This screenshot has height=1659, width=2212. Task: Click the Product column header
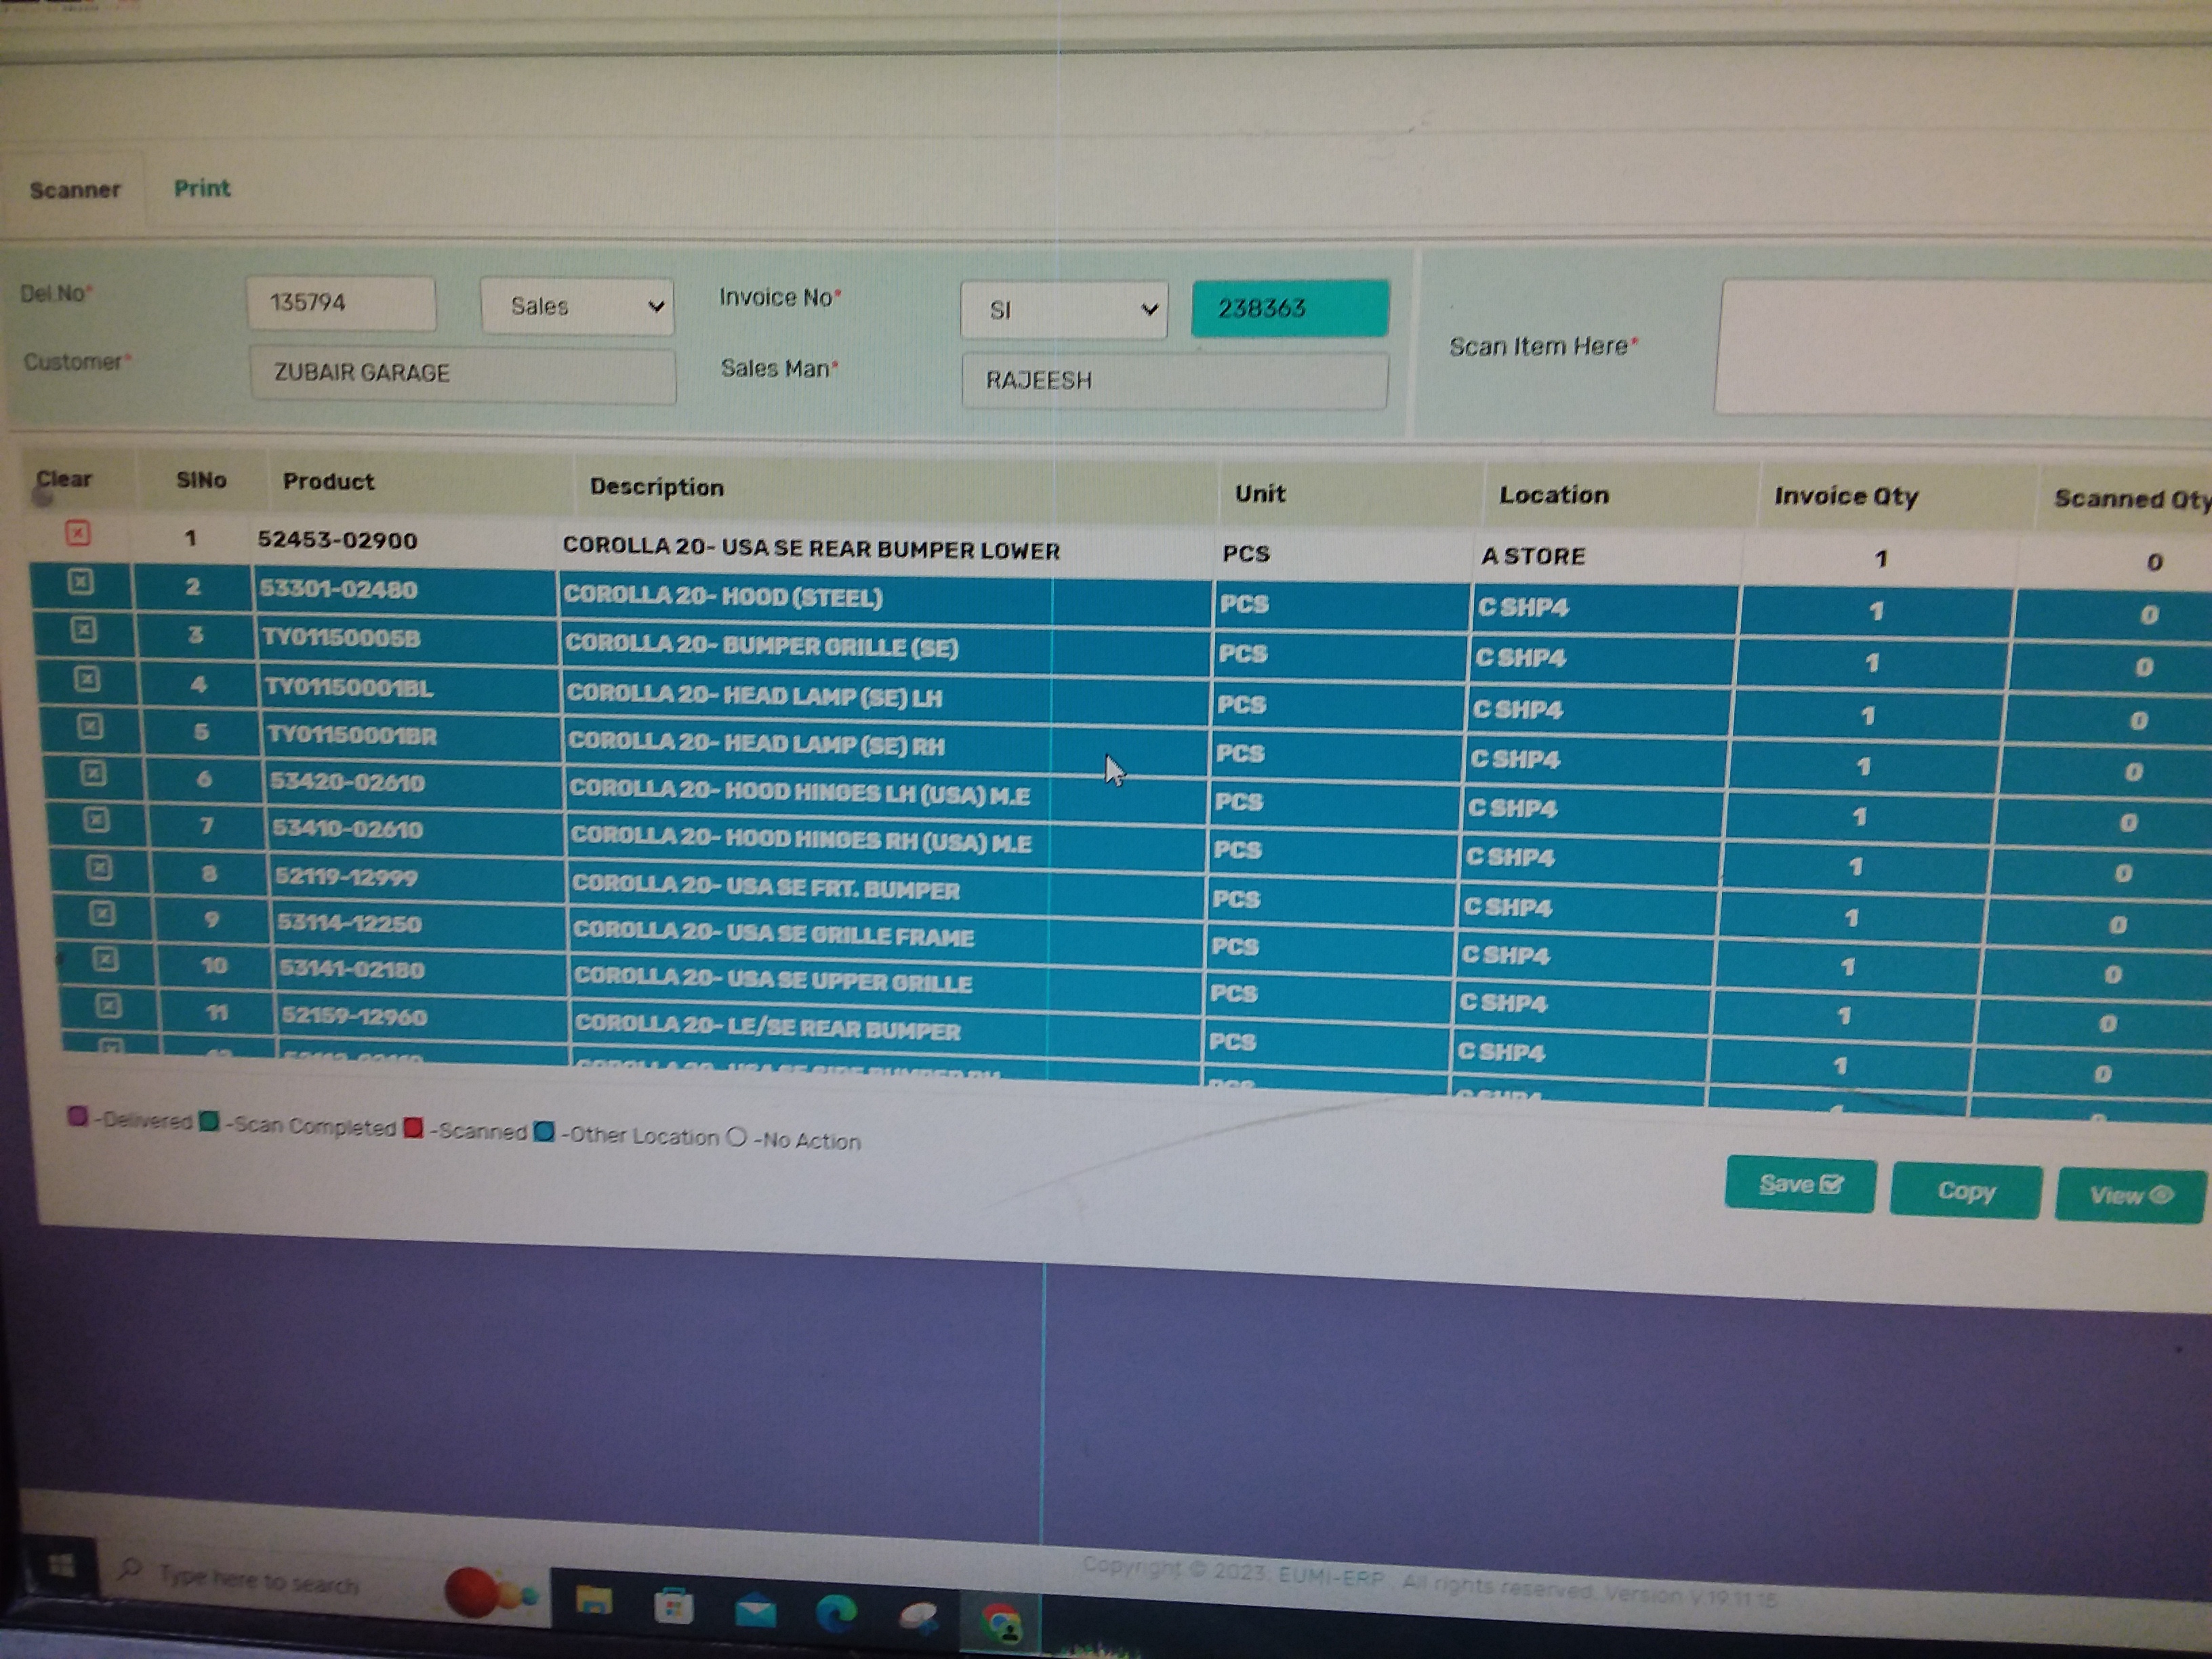tap(328, 482)
